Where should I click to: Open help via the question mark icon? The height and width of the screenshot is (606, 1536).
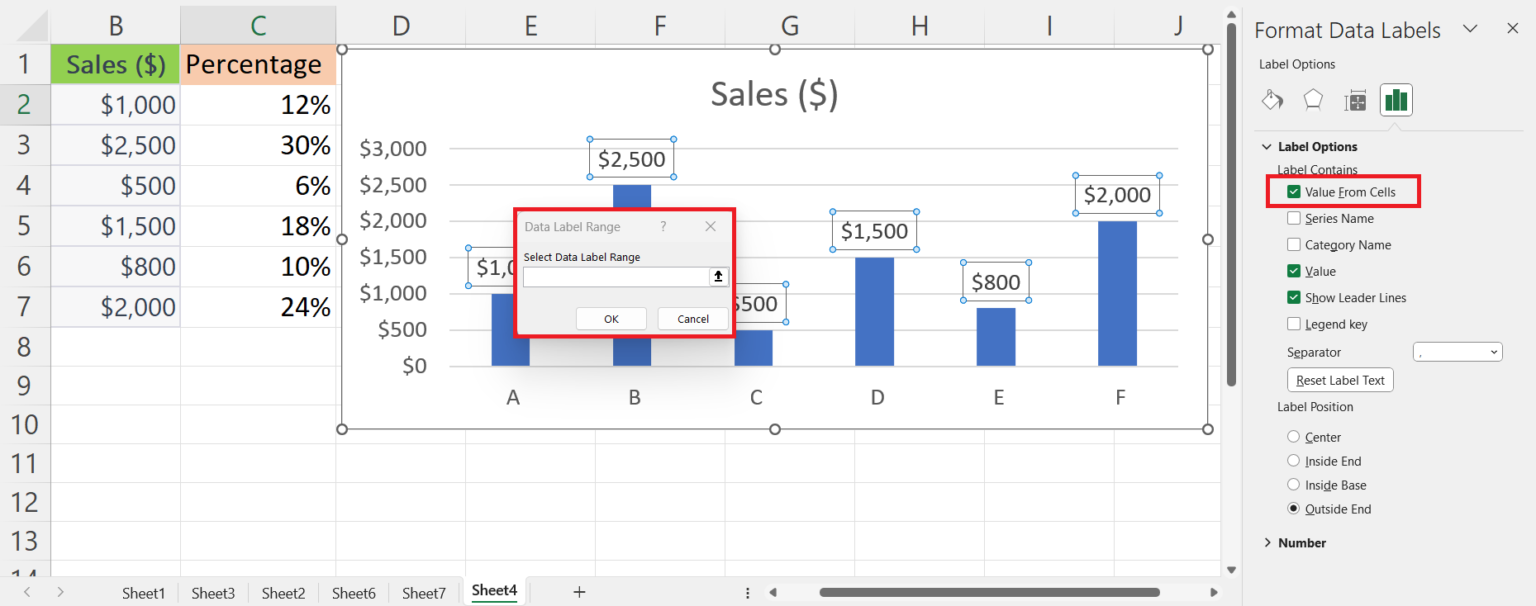[663, 226]
